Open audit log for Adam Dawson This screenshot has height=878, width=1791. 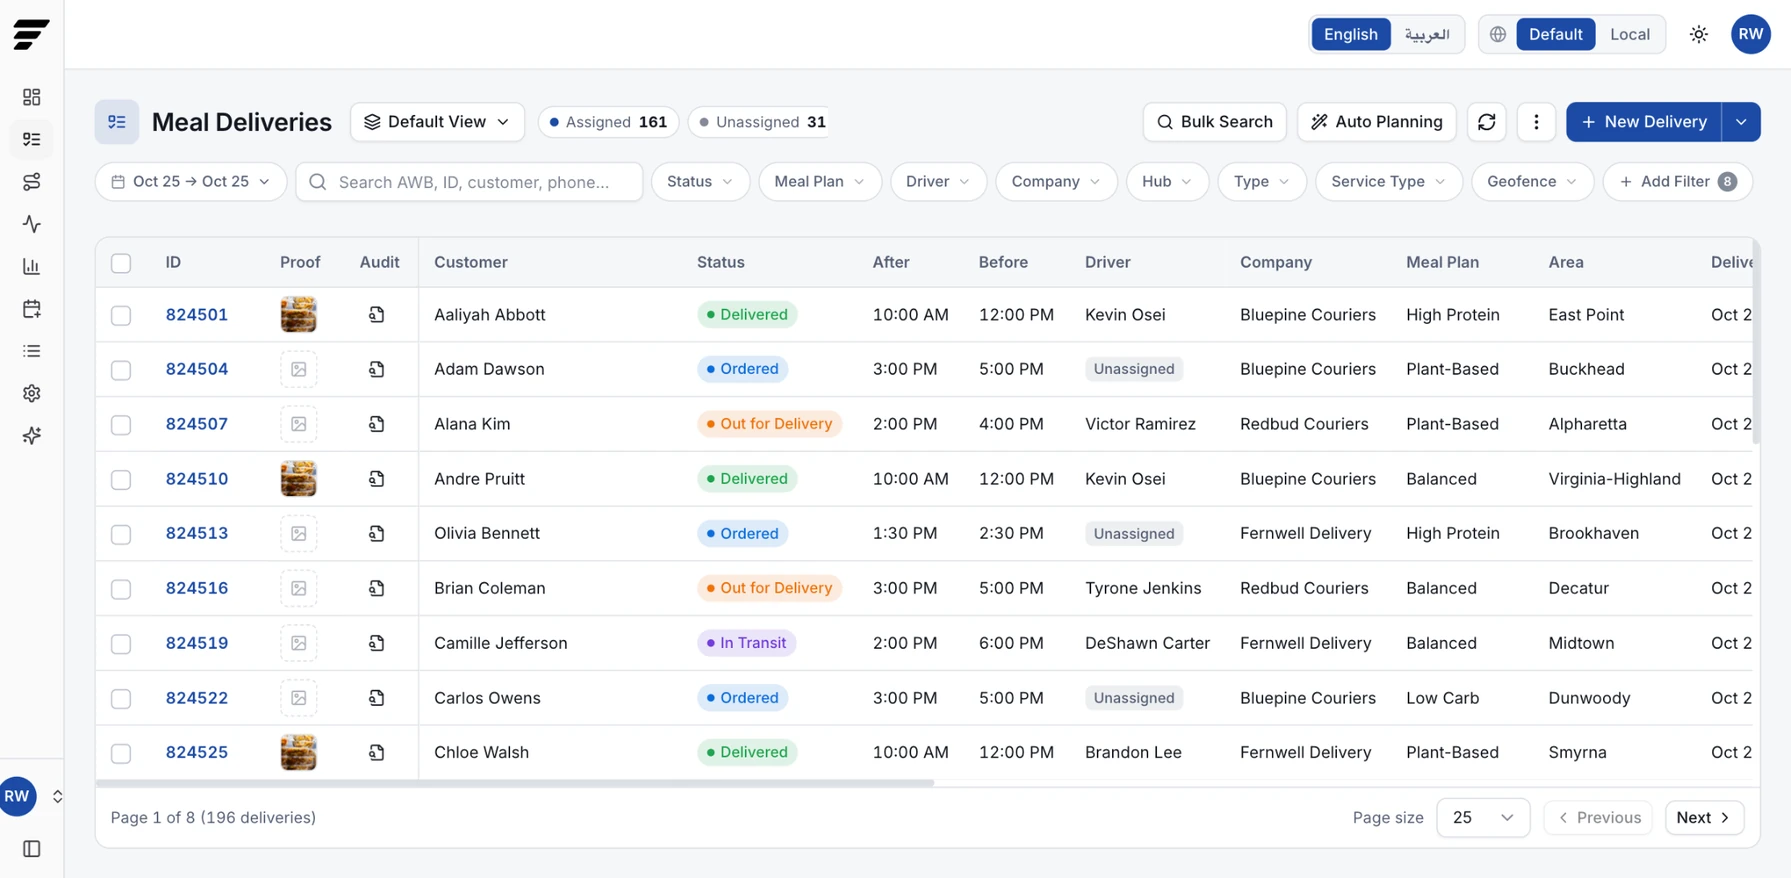click(x=377, y=369)
